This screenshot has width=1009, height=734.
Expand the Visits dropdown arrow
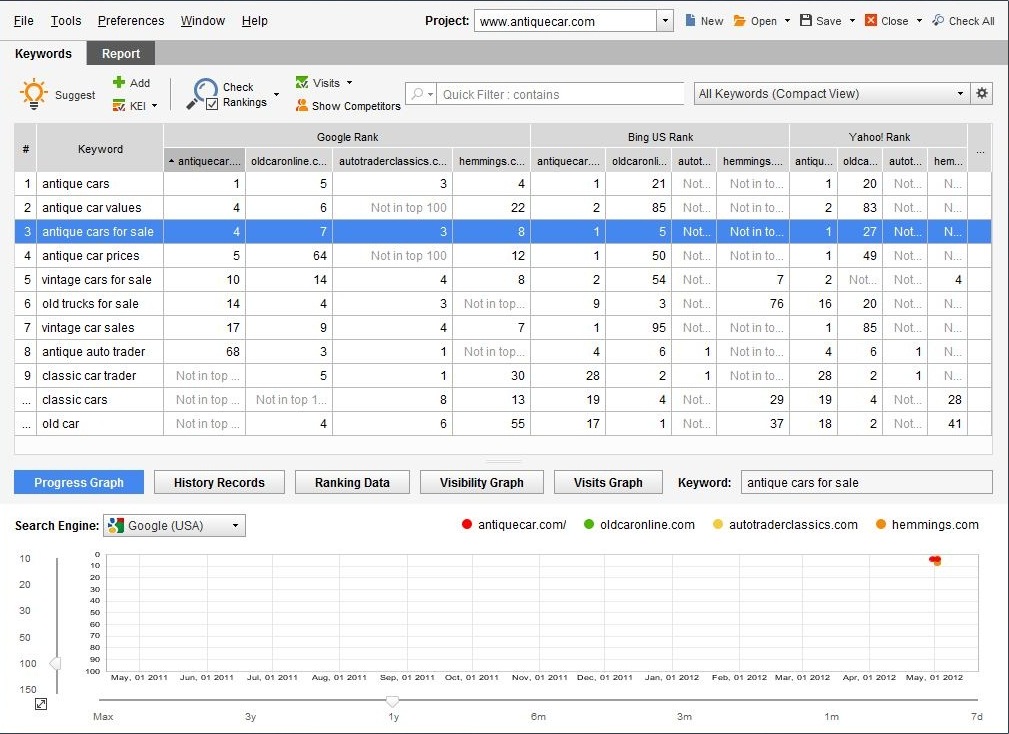(x=349, y=82)
